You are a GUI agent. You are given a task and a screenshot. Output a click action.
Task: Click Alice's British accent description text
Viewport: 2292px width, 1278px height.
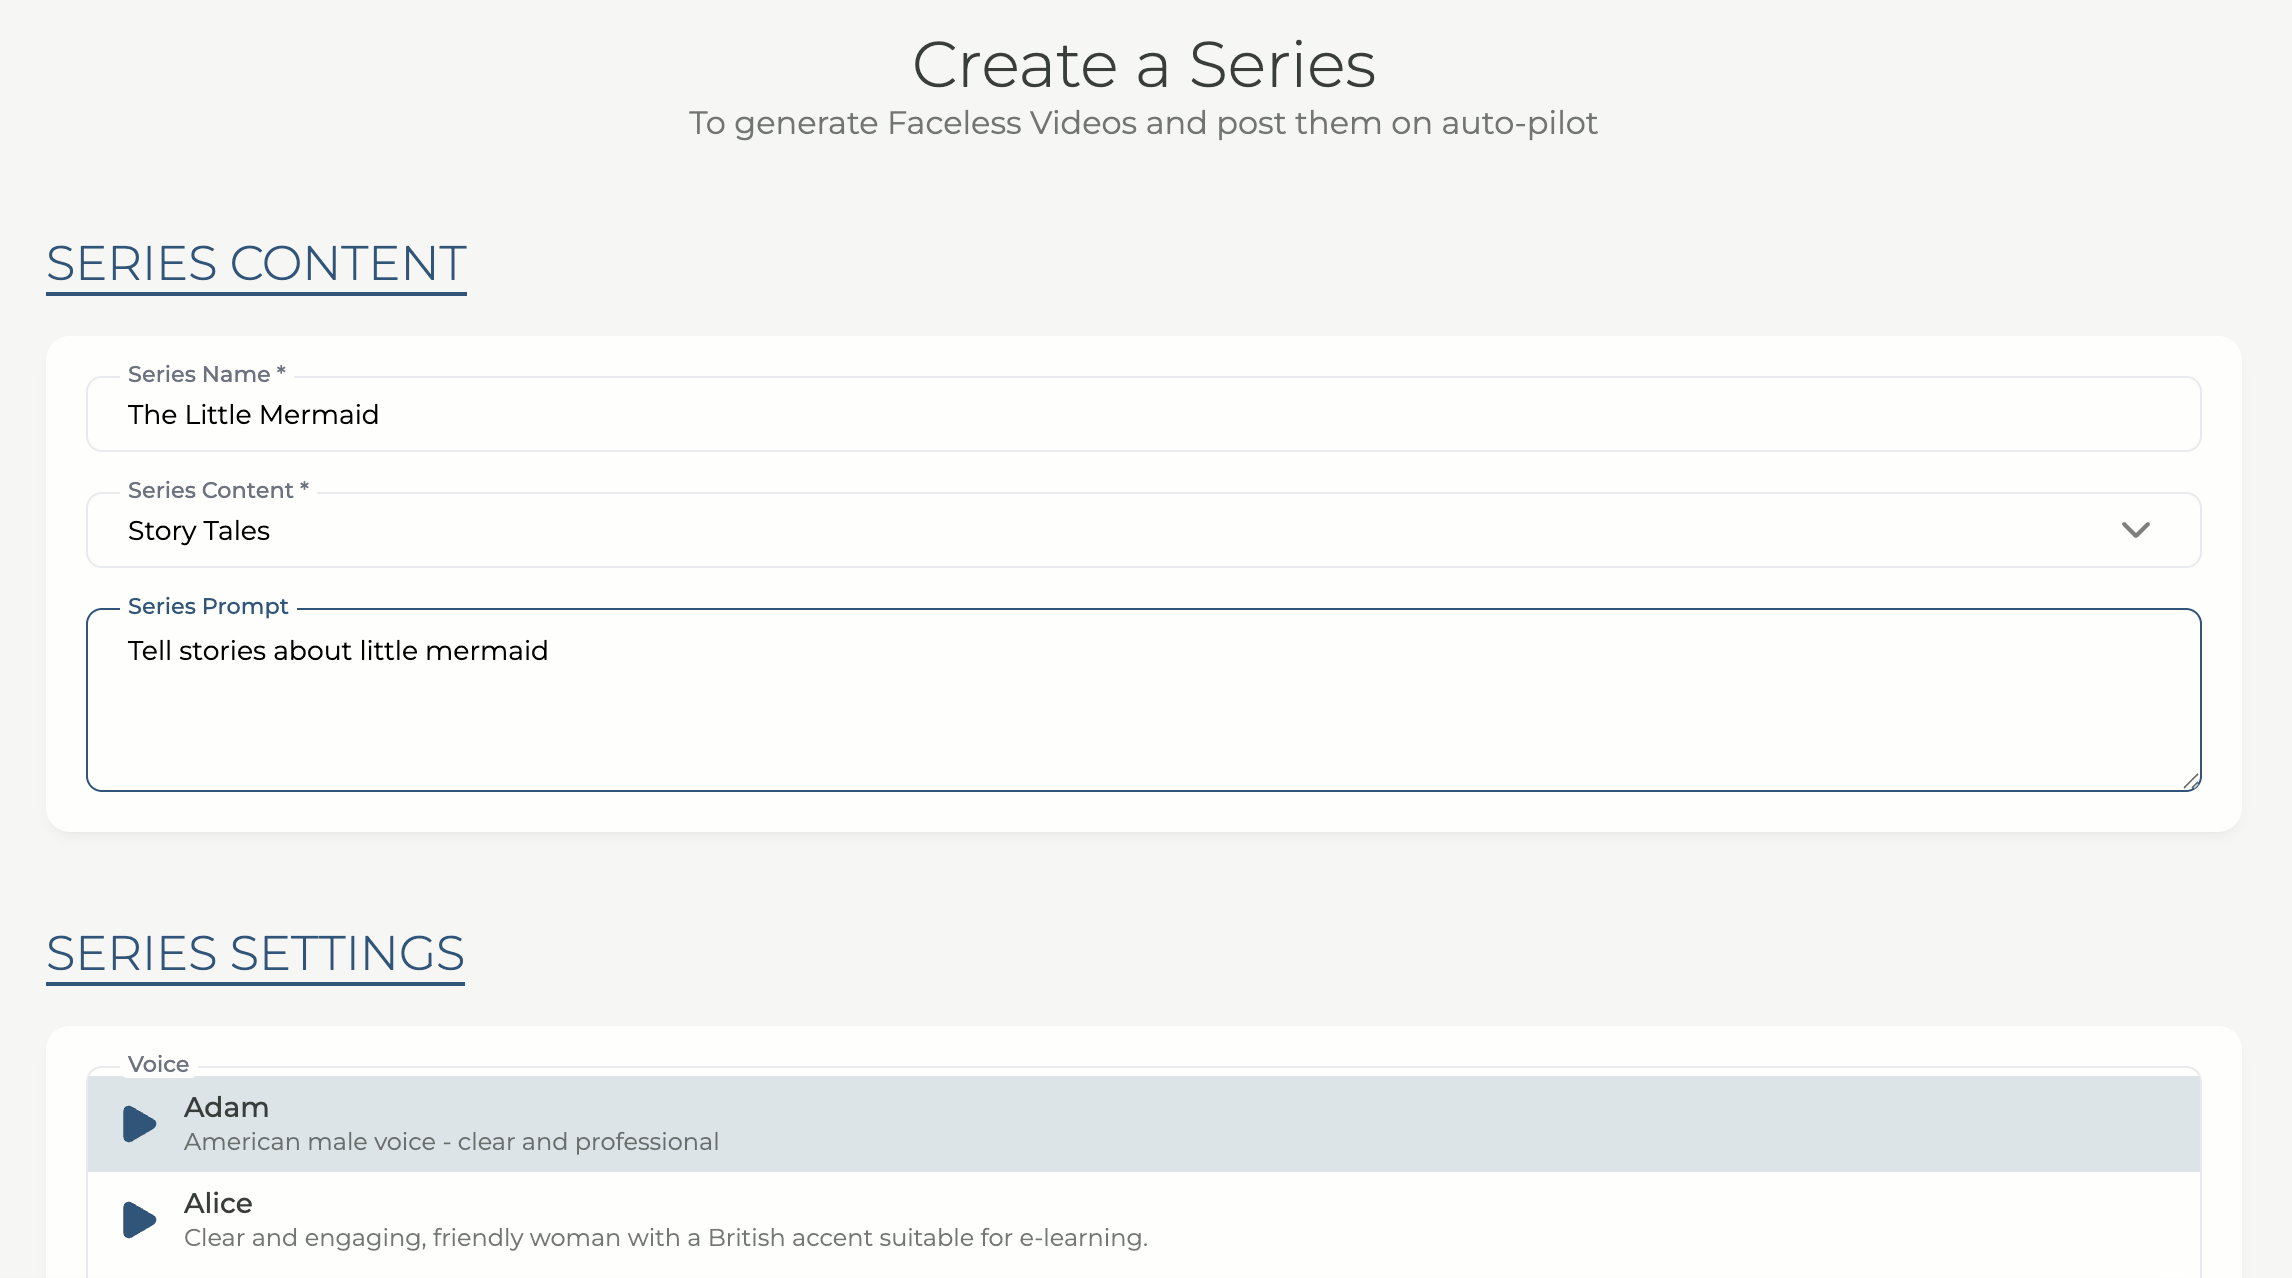click(x=665, y=1238)
